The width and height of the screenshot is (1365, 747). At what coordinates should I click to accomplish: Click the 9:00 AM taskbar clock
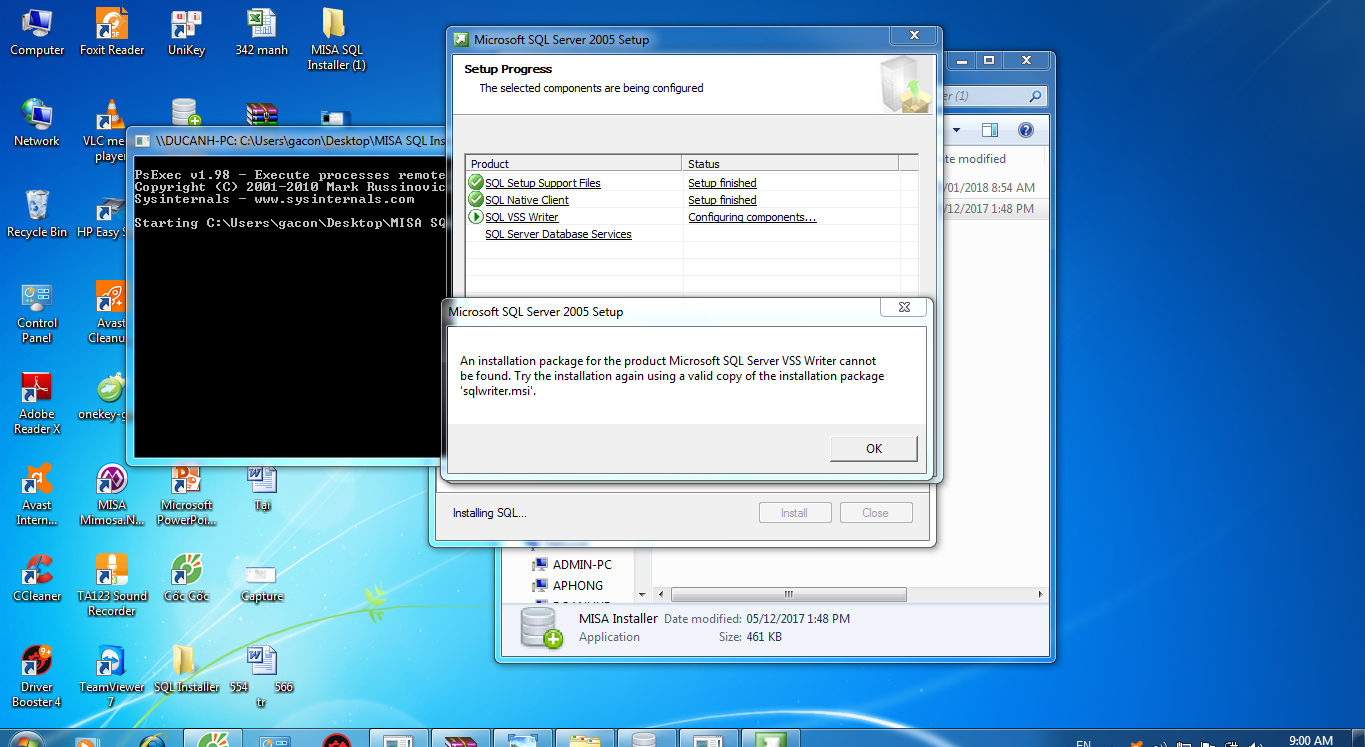coord(1310,740)
